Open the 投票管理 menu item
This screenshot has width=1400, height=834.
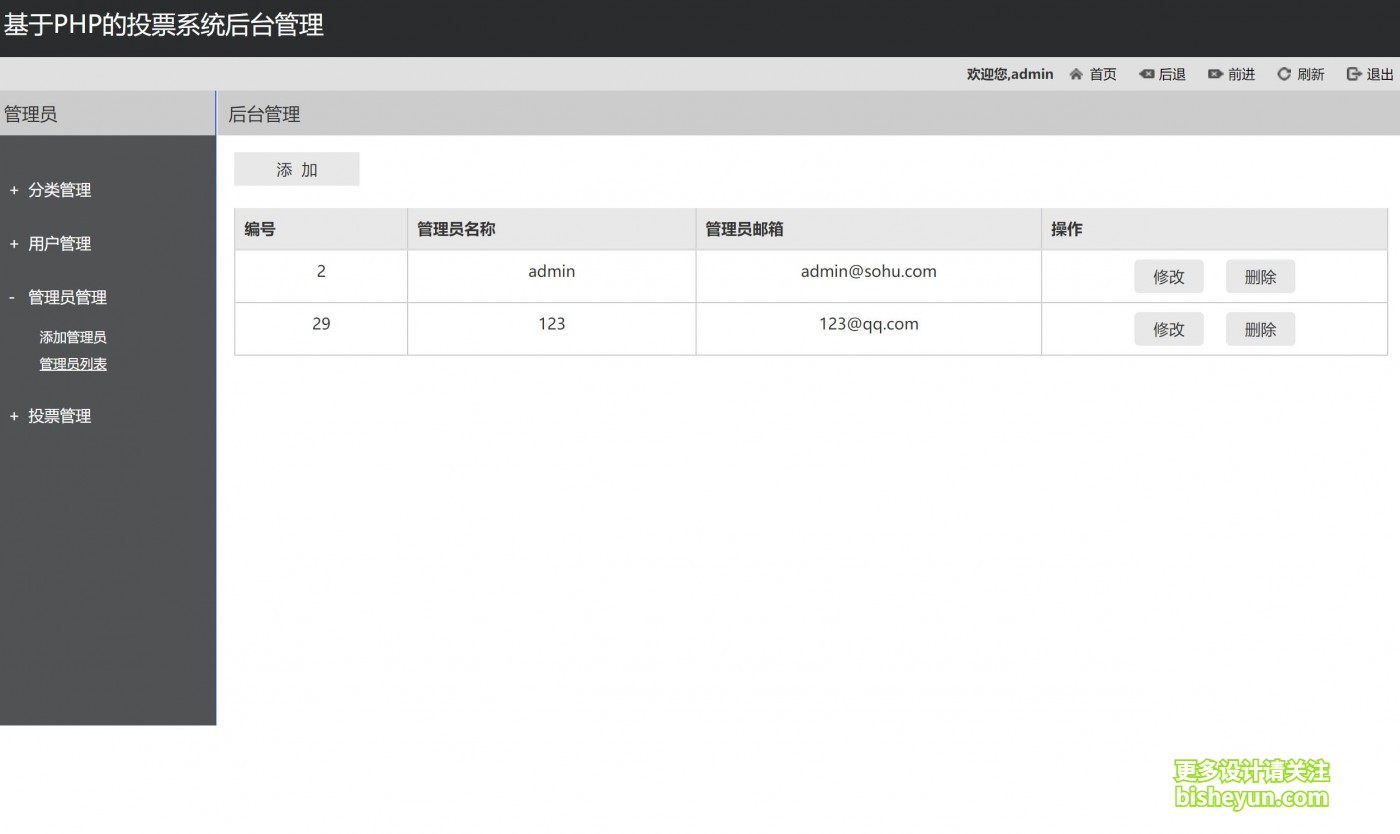(60, 416)
